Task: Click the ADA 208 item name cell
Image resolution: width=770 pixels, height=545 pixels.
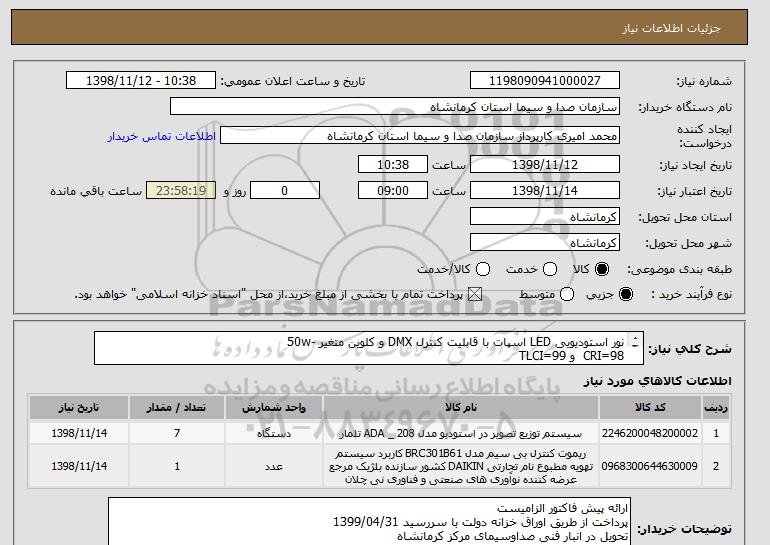Action: click(461, 434)
